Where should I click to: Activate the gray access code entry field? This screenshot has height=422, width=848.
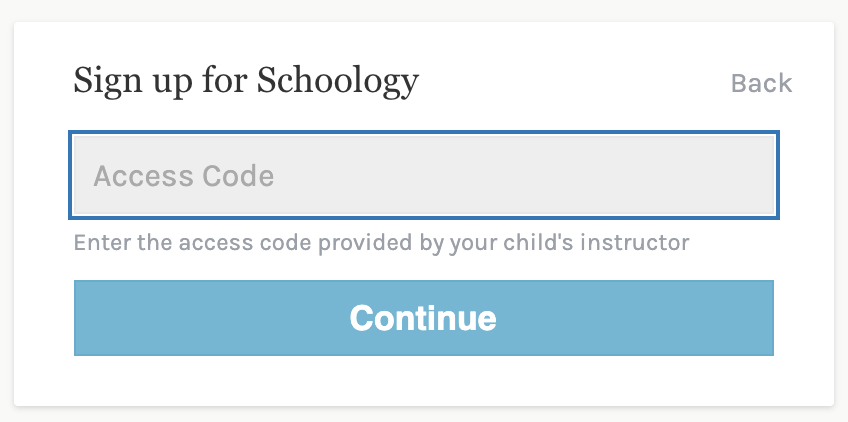pyautogui.click(x=423, y=176)
